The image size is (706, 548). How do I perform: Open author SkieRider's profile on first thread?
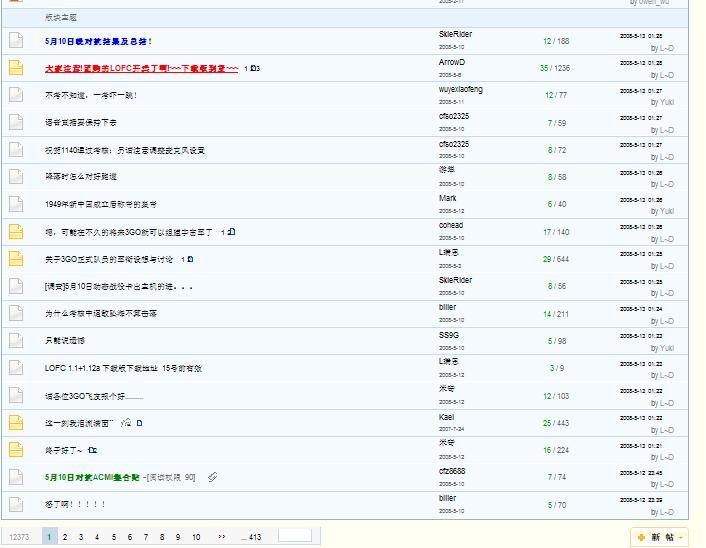coord(455,35)
